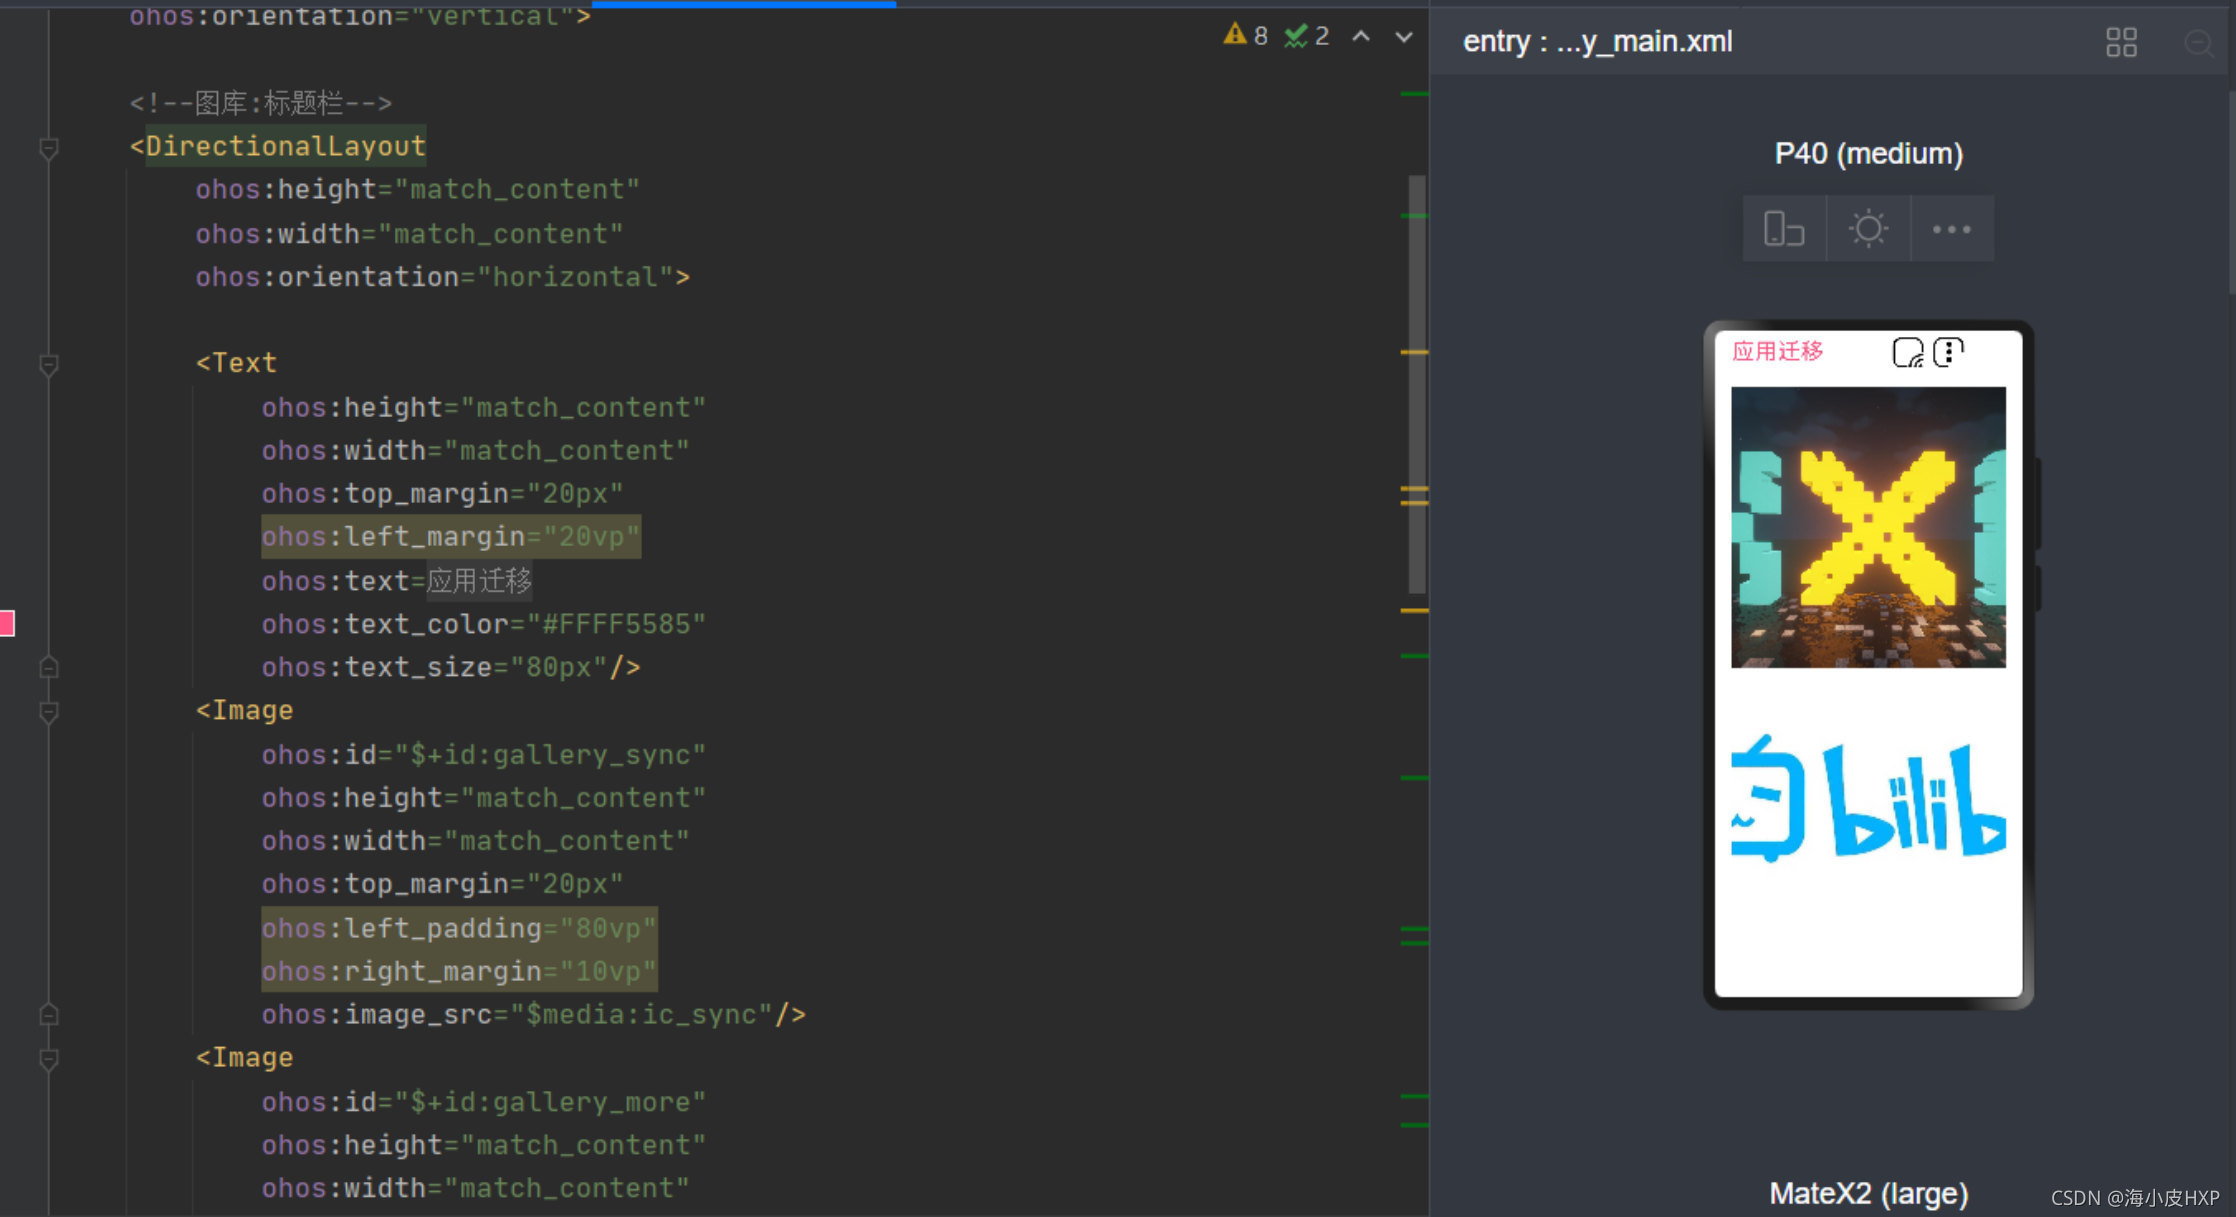Click the more icon in phone preview header
The image size is (2236, 1217).
pyautogui.click(x=1948, y=352)
